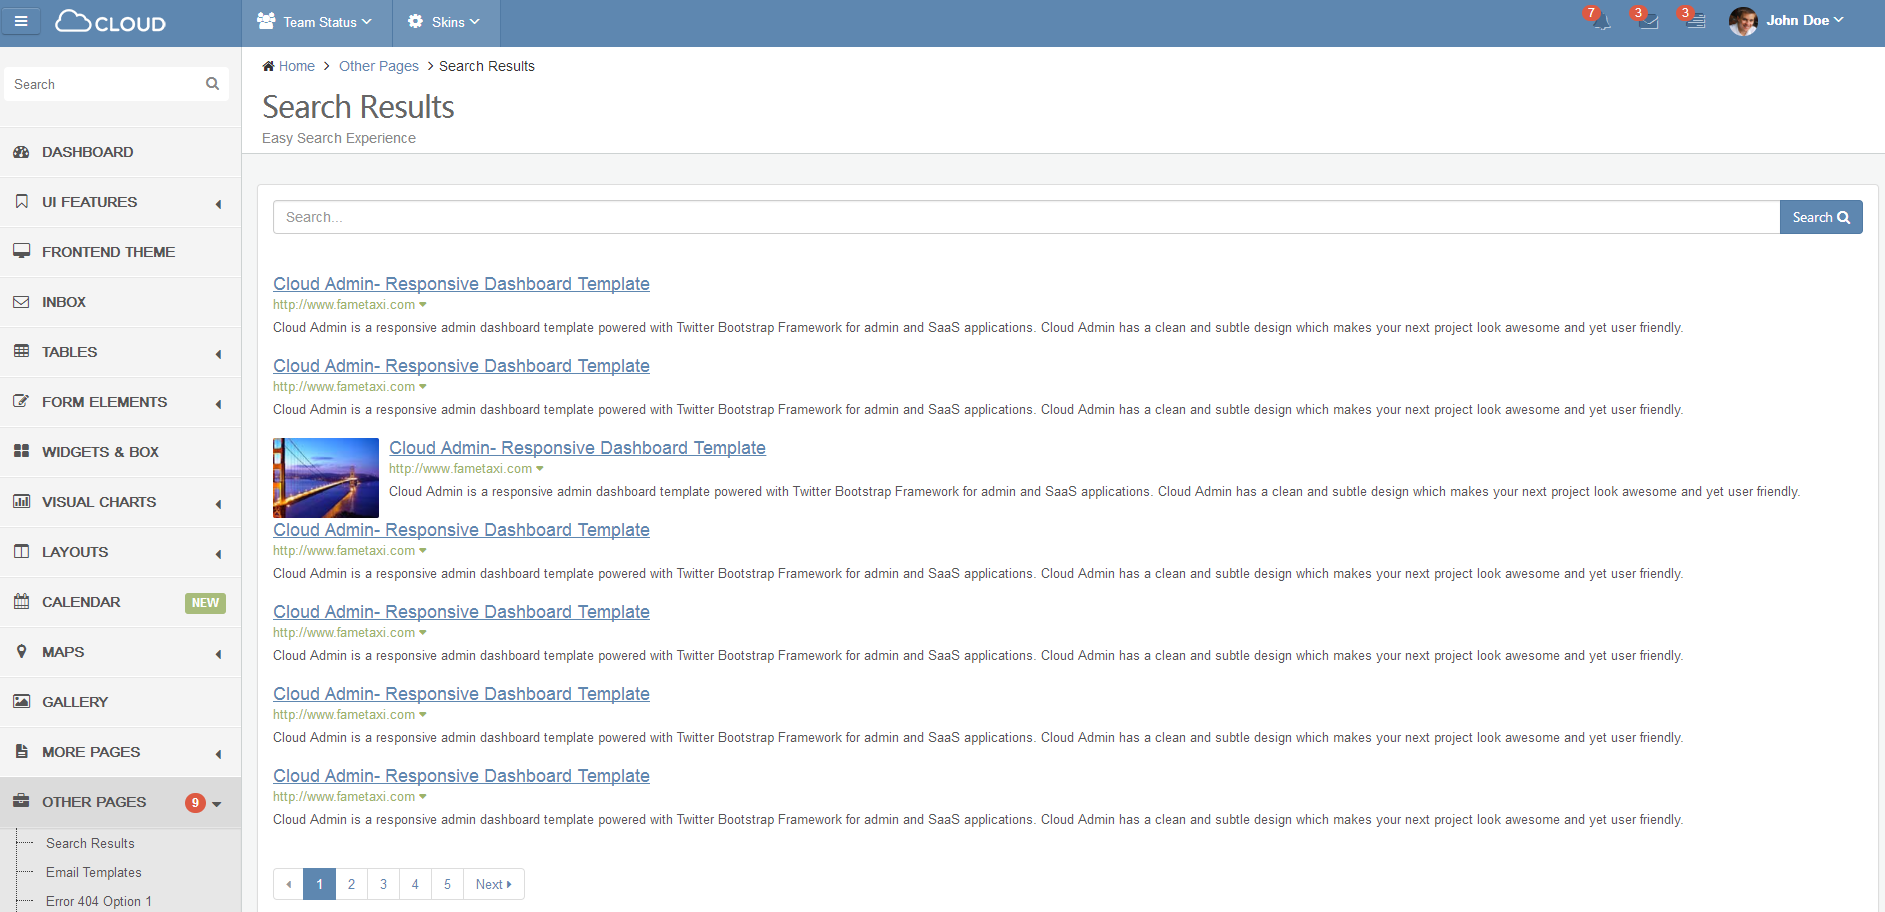Go to page 2 of results
Screen dimensions: 1885x912
pos(351,884)
